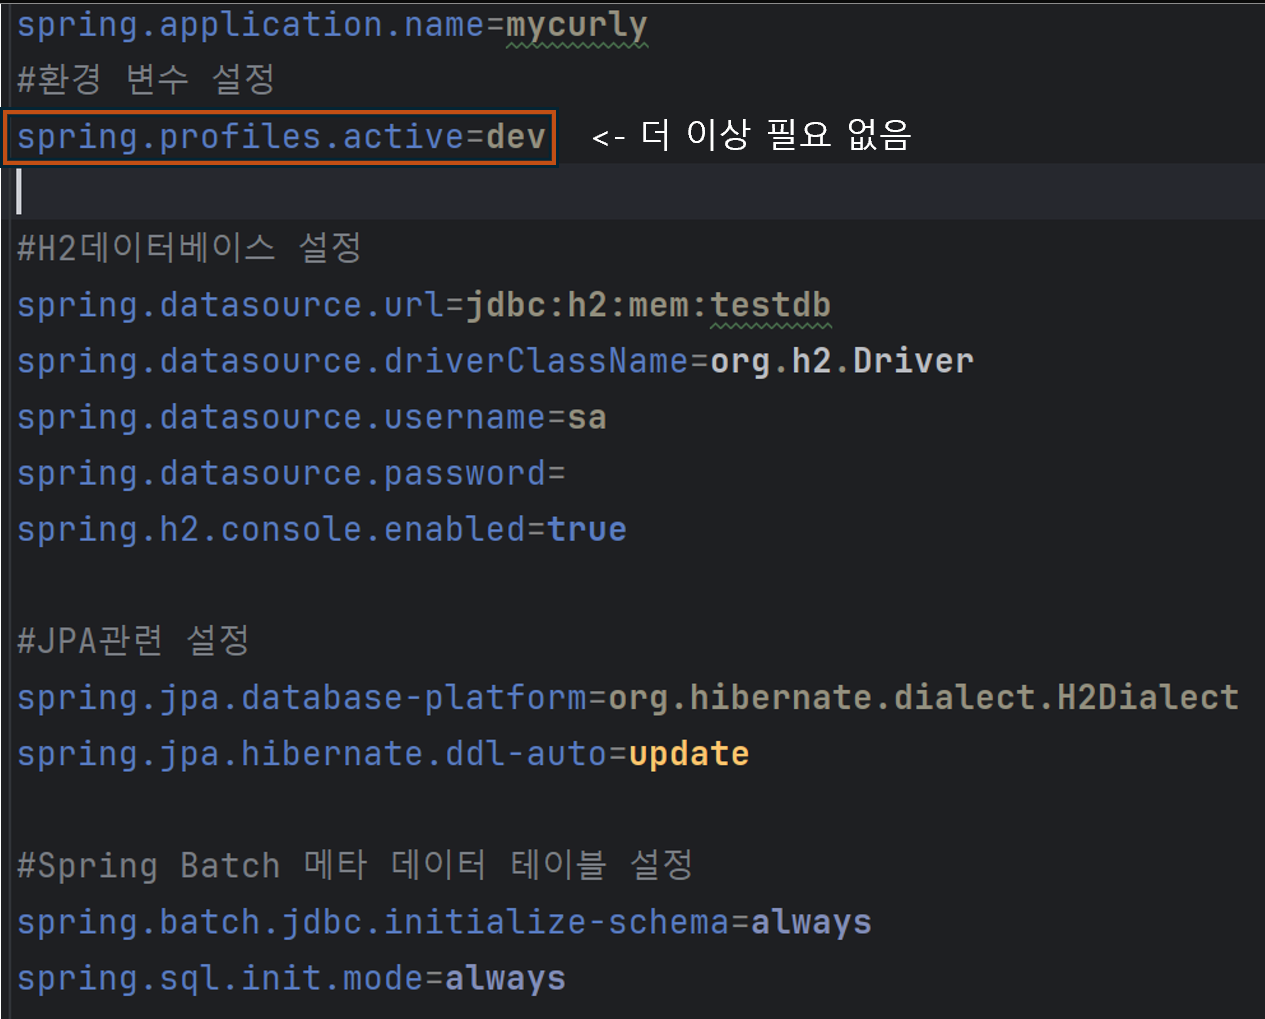Click the spring.datasource.driverClassName key
The image size is (1265, 1019).
353,361
